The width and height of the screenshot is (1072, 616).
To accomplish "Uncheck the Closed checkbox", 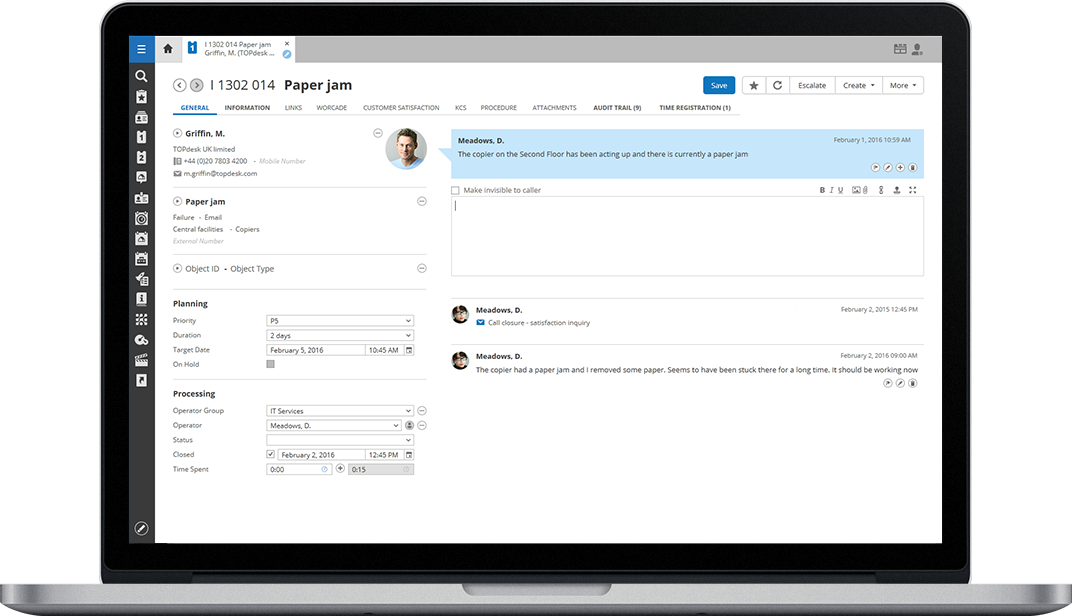I will point(271,455).
